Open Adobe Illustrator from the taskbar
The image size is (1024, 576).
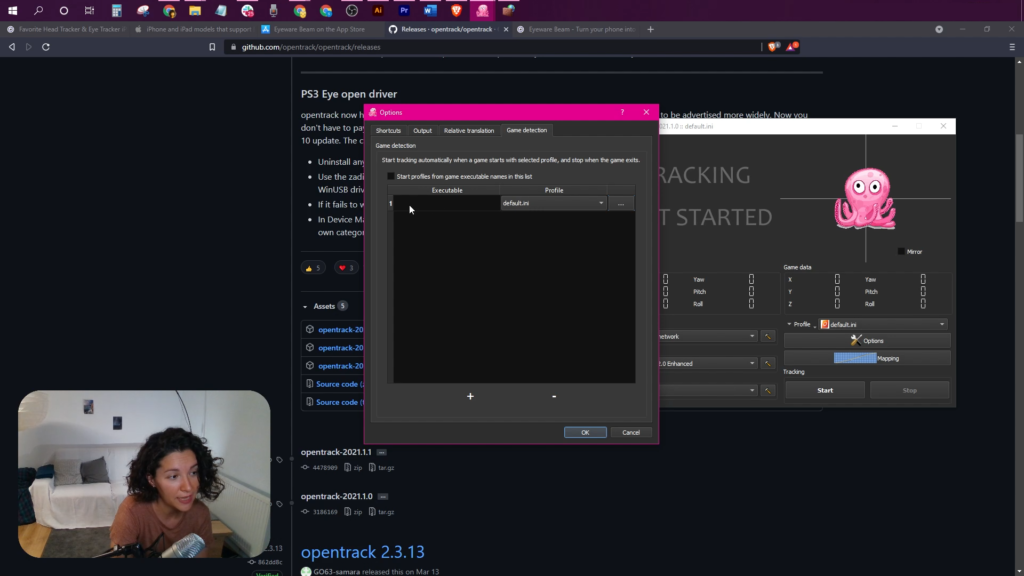(x=378, y=10)
